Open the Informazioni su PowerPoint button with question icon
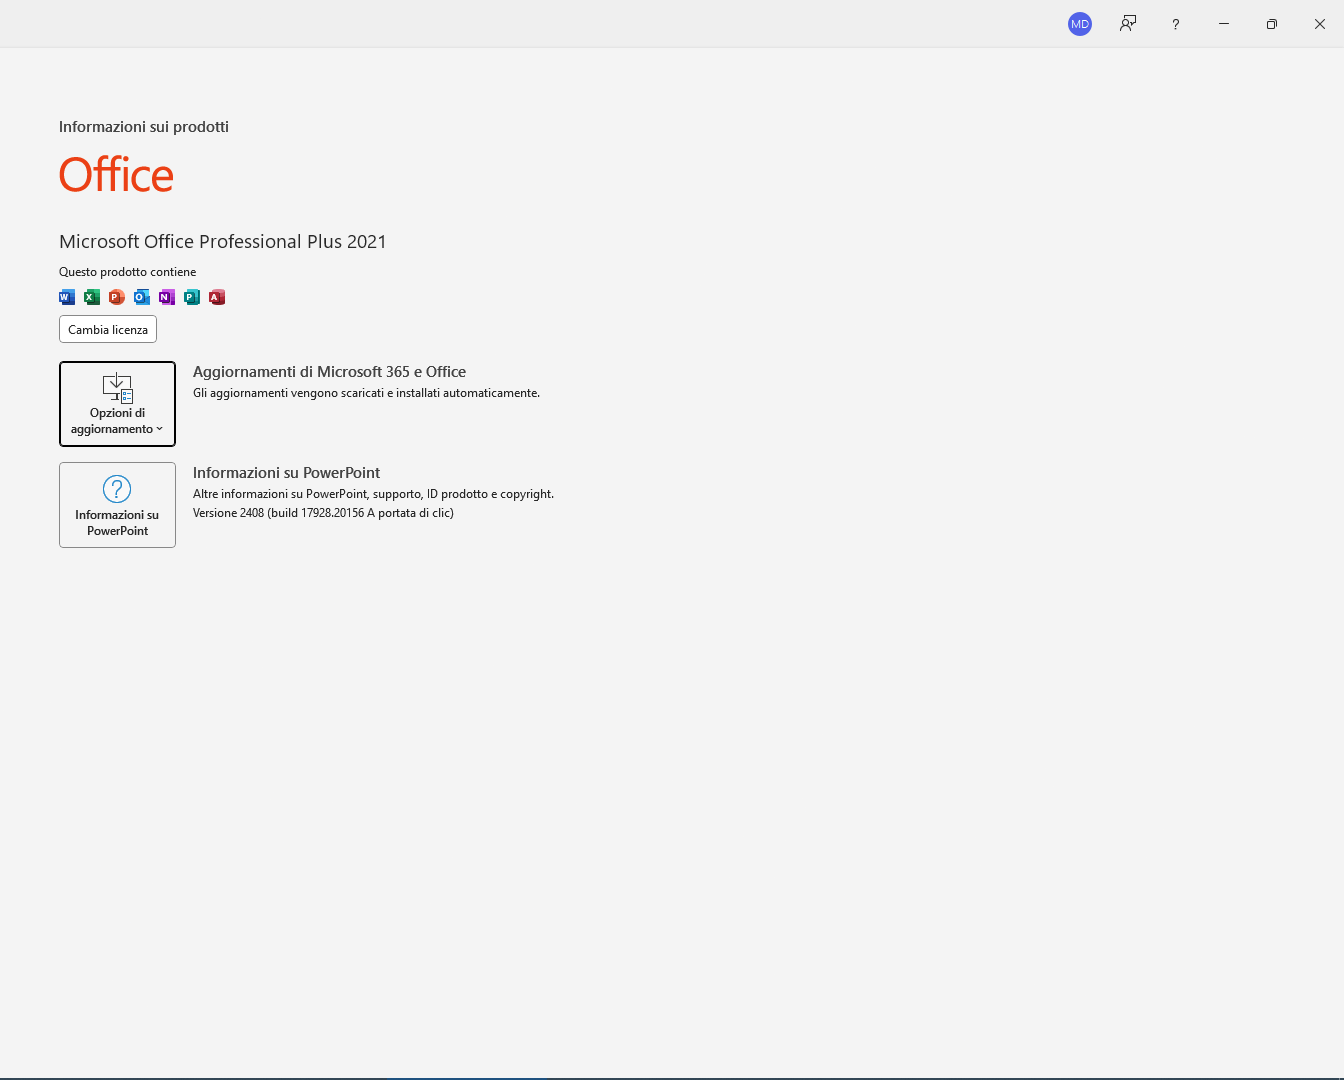 (117, 505)
